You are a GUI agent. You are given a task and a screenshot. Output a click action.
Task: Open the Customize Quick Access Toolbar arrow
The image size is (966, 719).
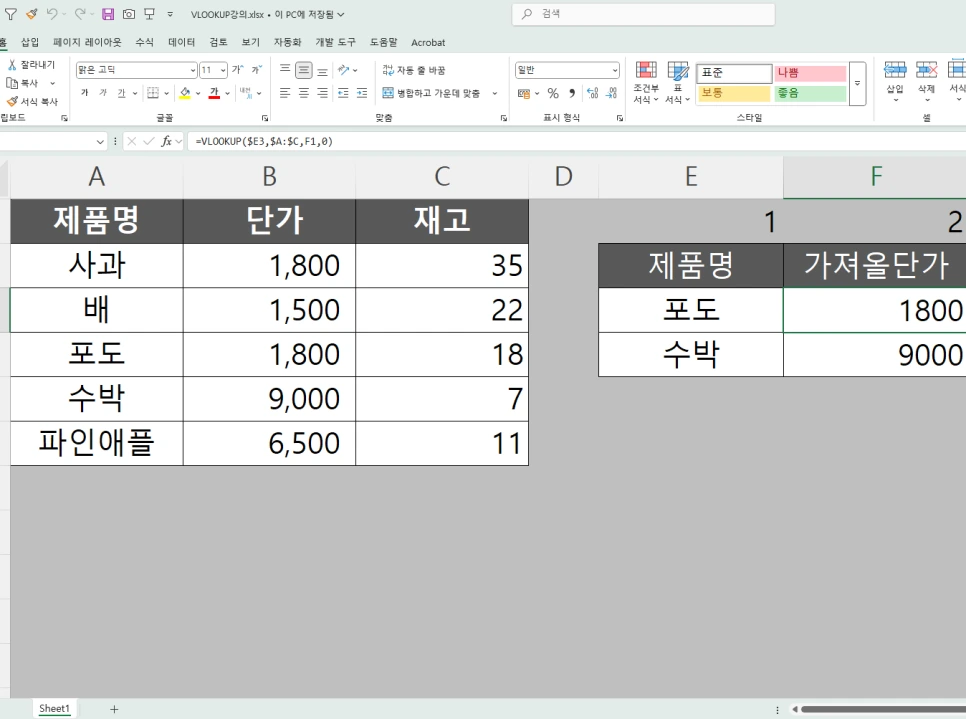pyautogui.click(x=170, y=14)
